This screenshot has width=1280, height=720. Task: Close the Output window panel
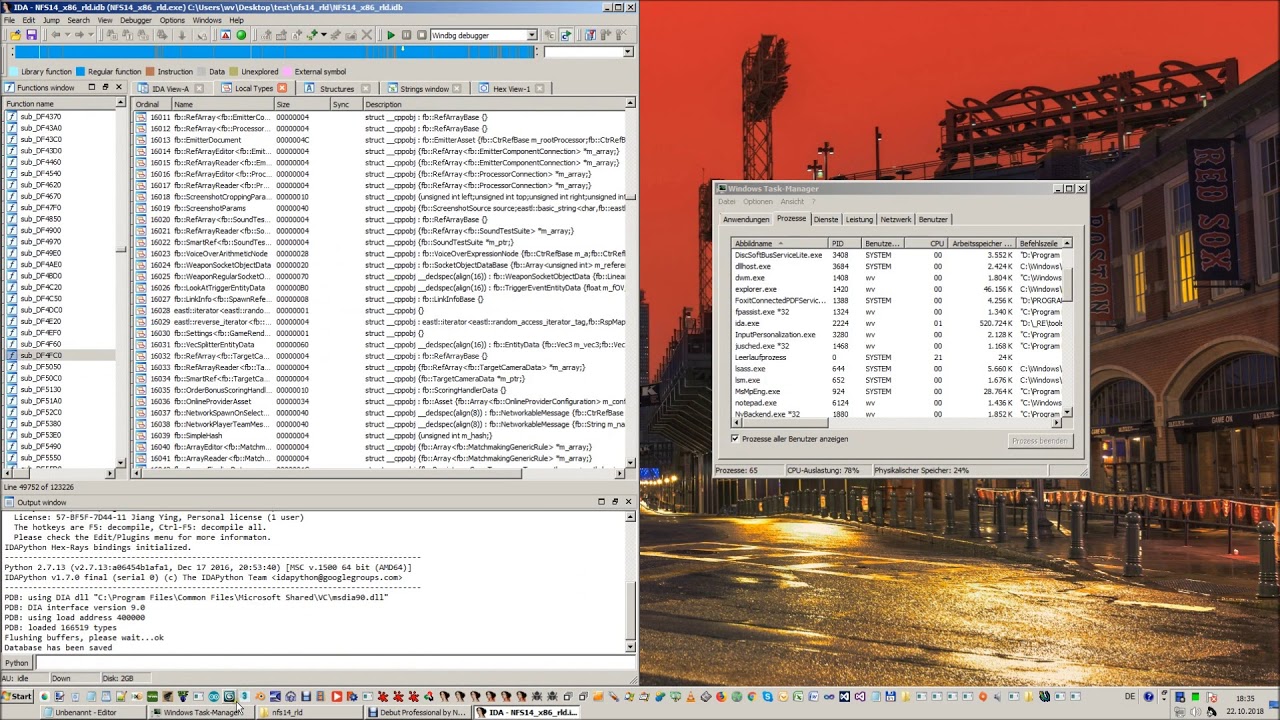pyautogui.click(x=628, y=502)
